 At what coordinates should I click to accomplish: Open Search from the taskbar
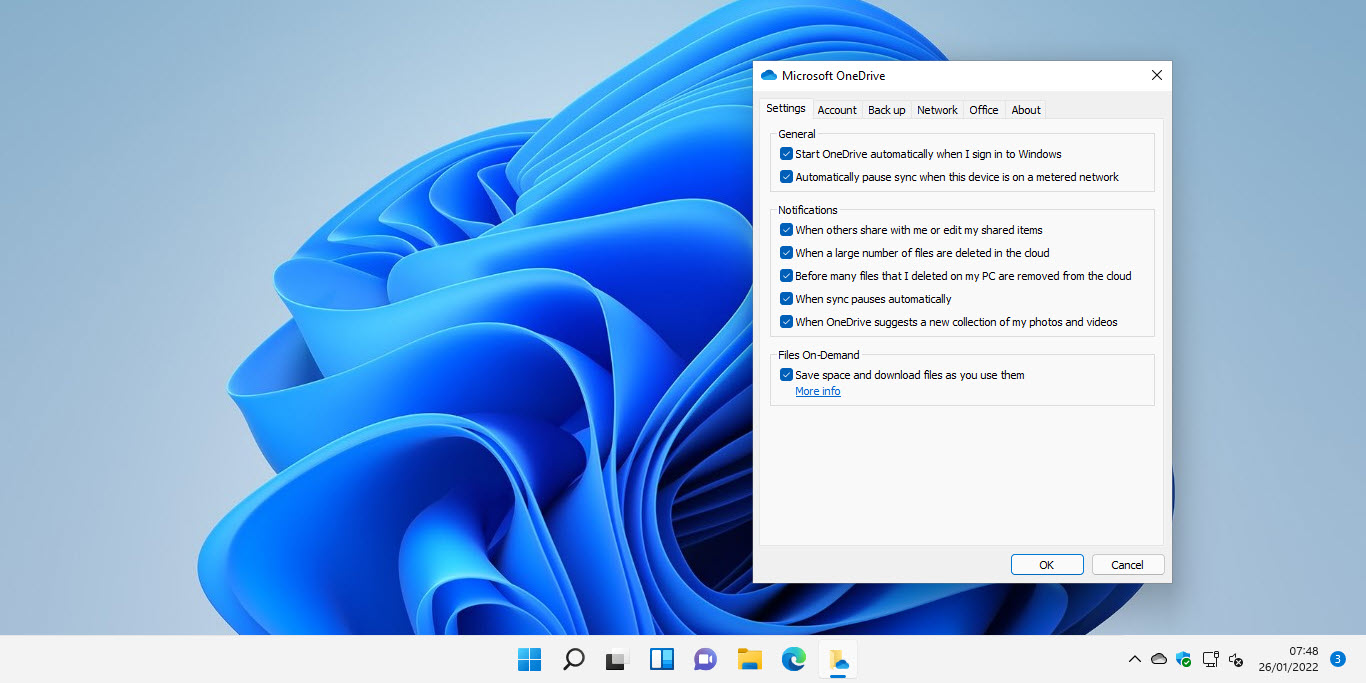tap(573, 659)
